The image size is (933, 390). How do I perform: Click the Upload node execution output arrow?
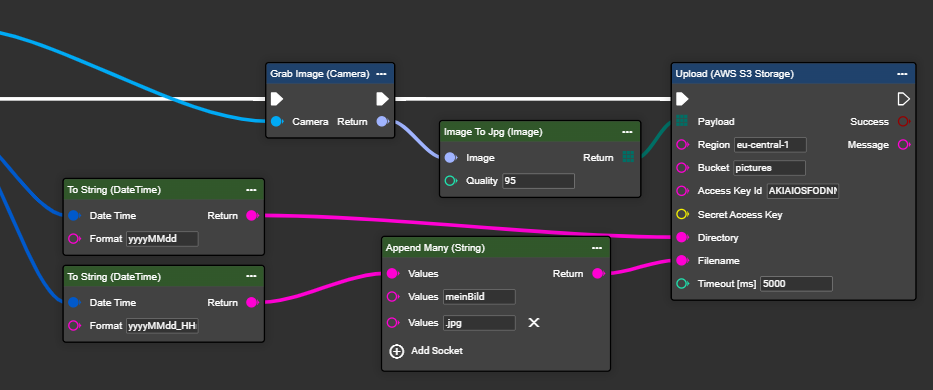(x=903, y=99)
